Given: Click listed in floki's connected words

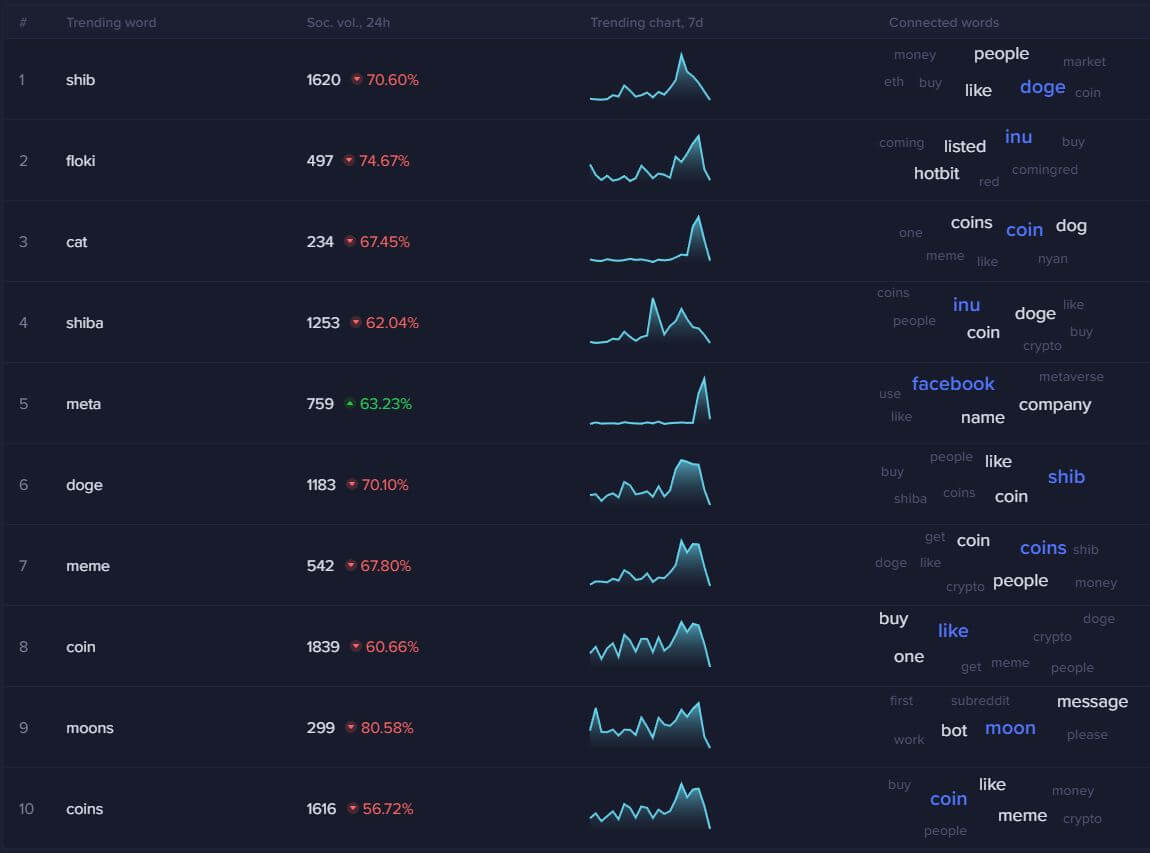Looking at the screenshot, I should pos(964,147).
